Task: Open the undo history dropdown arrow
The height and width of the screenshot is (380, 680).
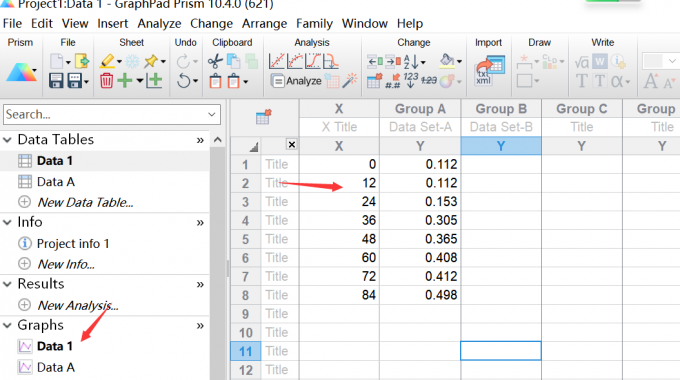Action: (x=196, y=81)
